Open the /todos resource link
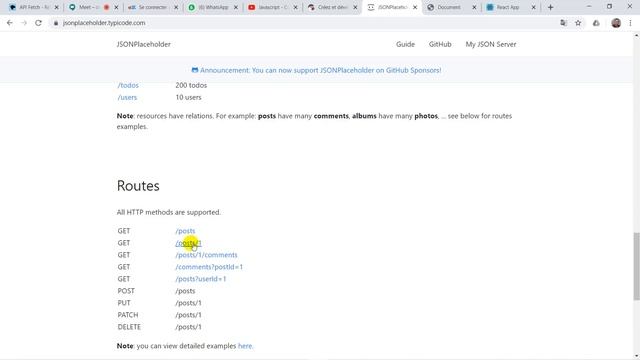The image size is (640, 360). [x=128, y=85]
